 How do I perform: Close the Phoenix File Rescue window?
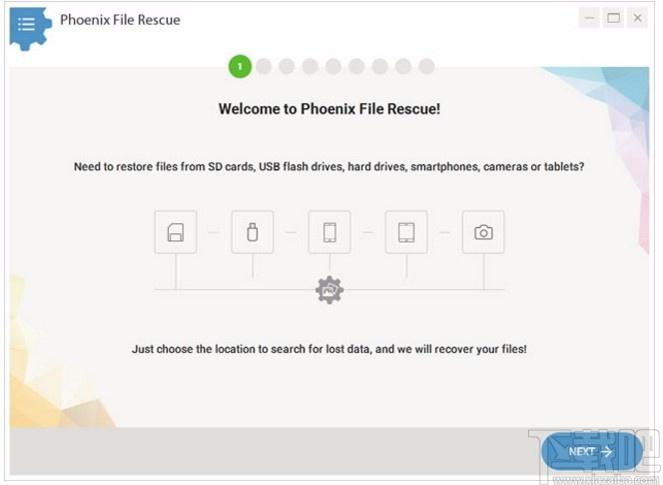(637, 18)
